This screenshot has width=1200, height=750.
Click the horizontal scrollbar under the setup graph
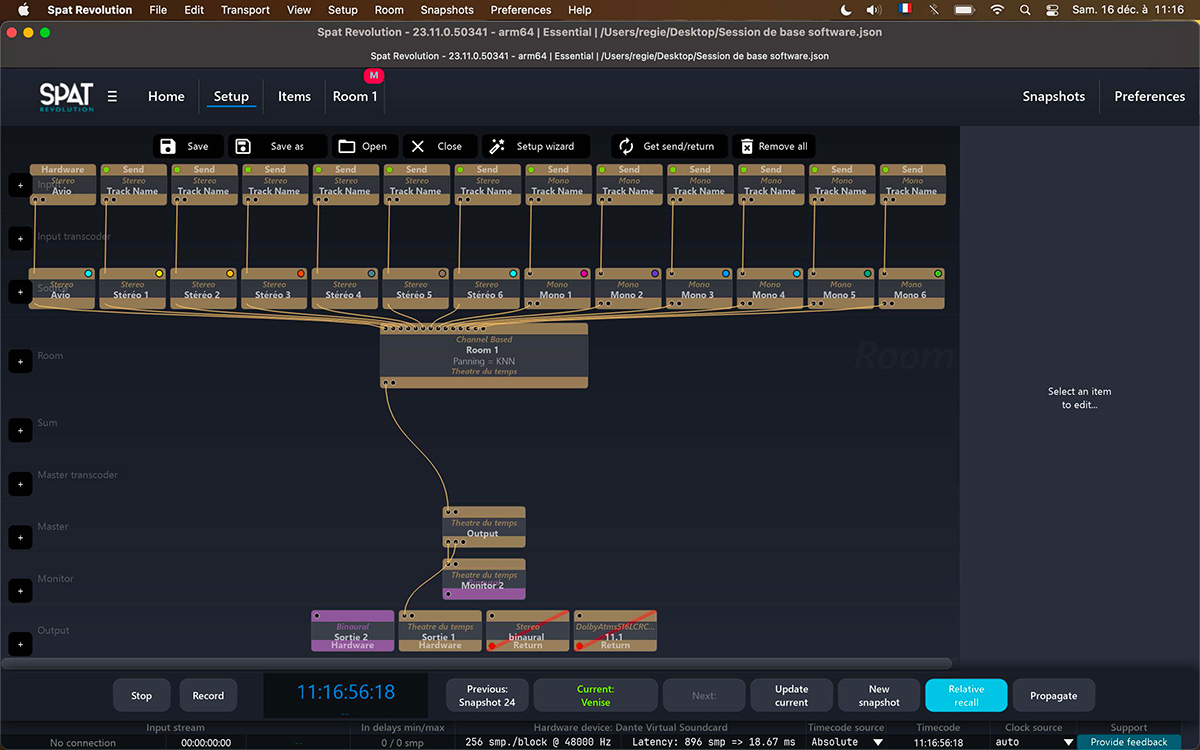click(x=478, y=663)
